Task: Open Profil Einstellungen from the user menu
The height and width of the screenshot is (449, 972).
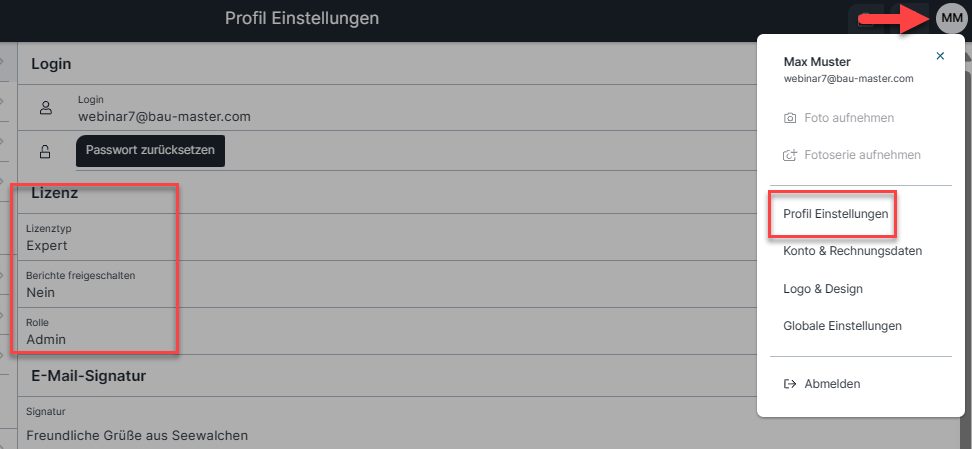Action: 836,214
